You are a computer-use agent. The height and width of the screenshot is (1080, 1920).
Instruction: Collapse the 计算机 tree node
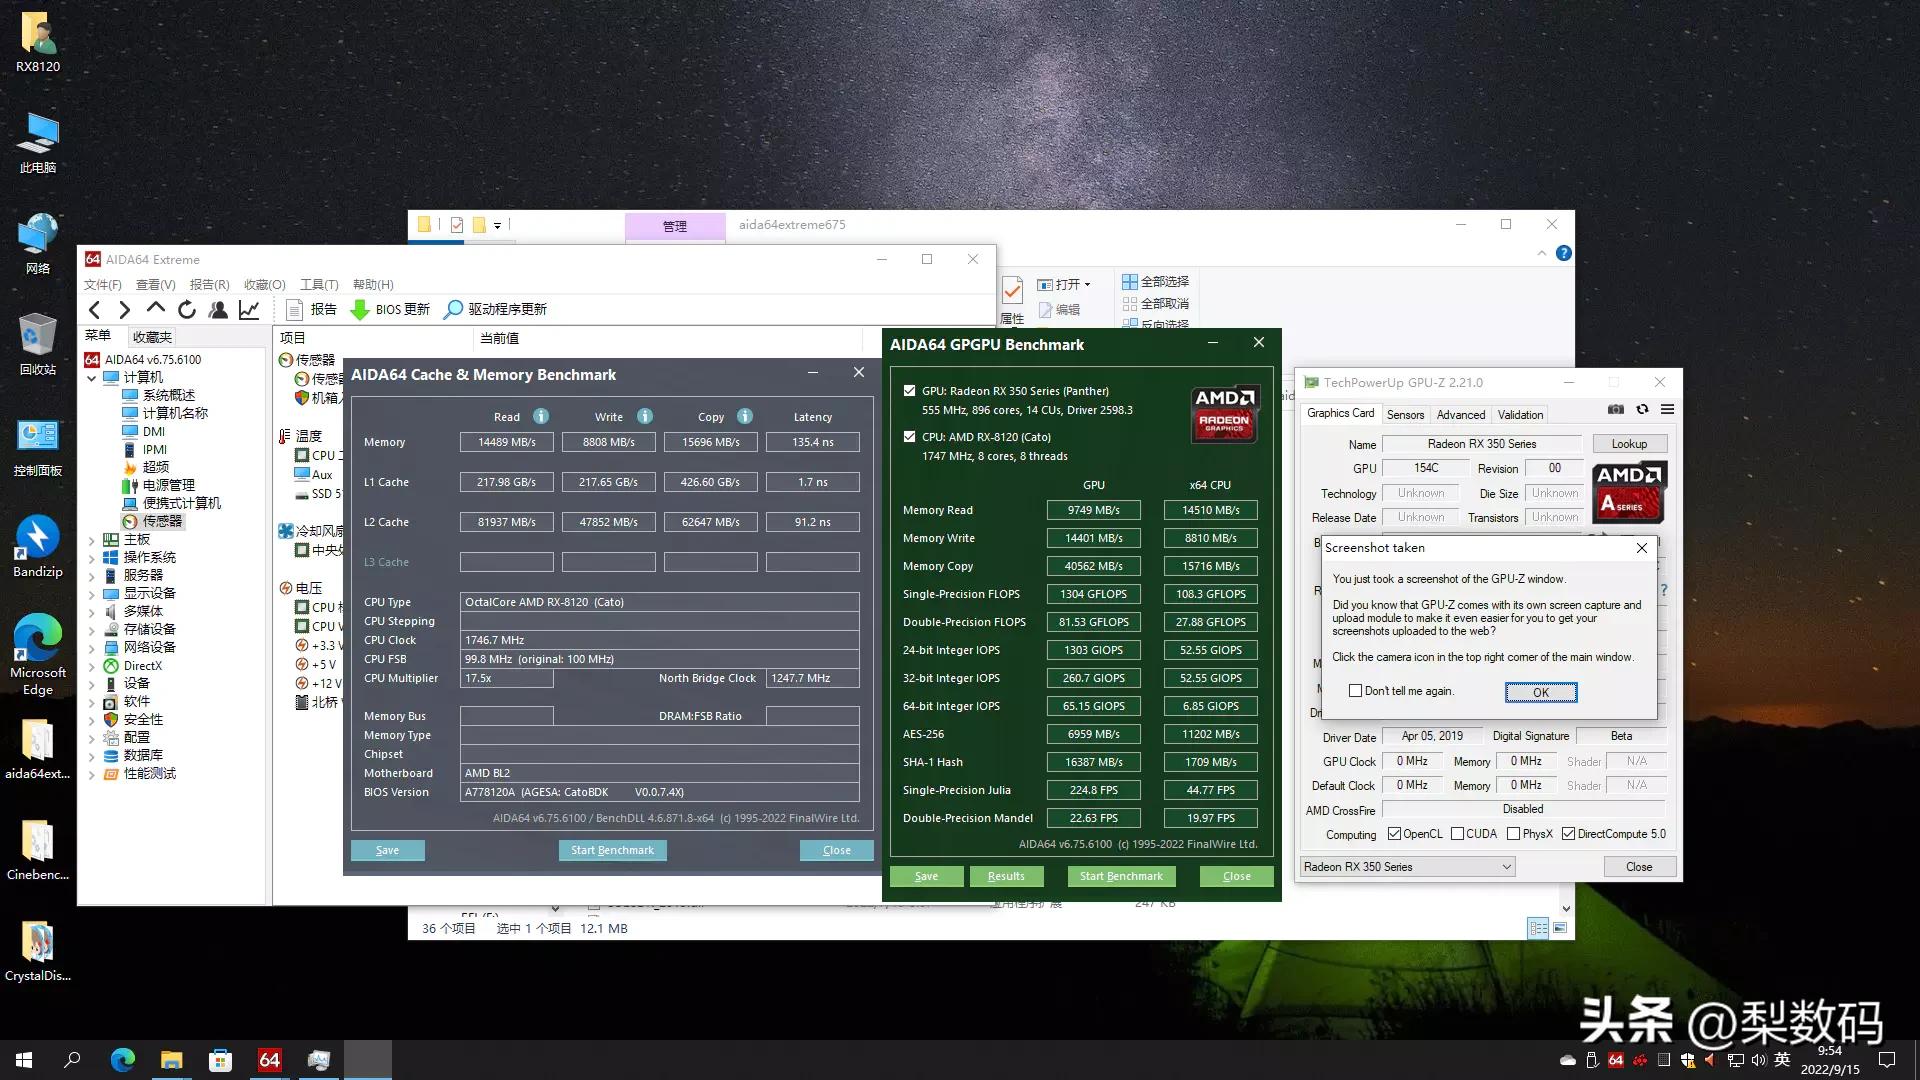(91, 378)
